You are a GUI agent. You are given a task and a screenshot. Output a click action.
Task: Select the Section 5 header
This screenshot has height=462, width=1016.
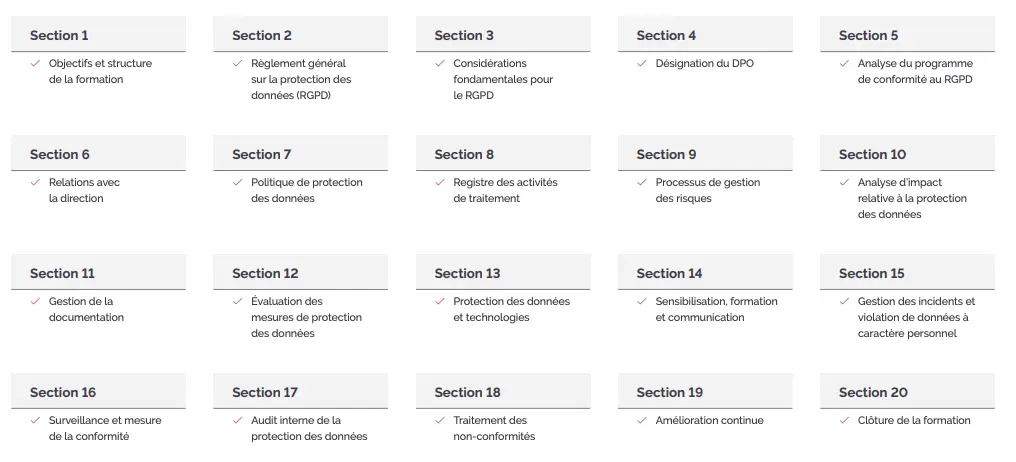[907, 34]
